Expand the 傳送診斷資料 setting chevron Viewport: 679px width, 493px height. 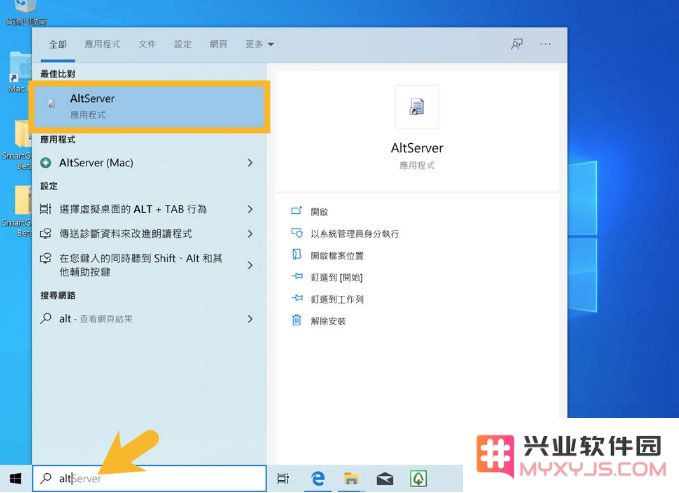pyautogui.click(x=250, y=234)
